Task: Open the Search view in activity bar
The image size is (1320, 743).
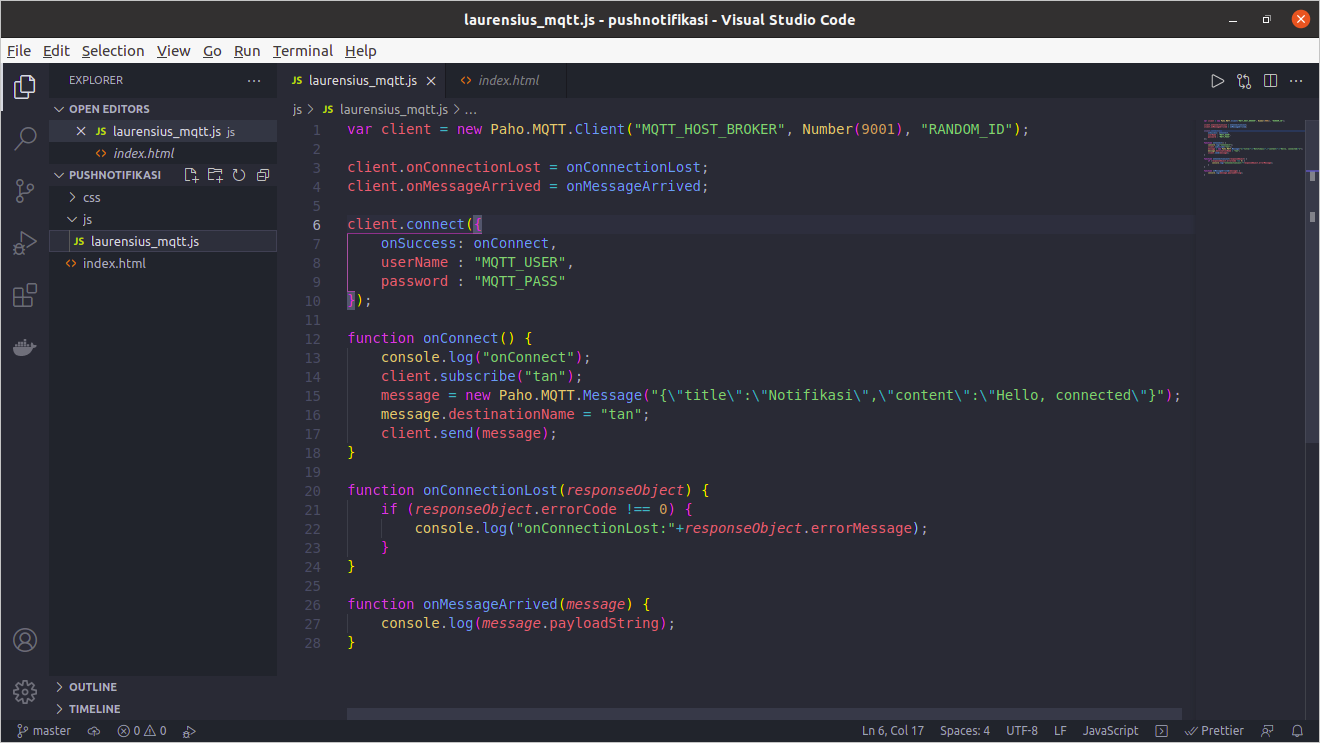Action: (25, 139)
